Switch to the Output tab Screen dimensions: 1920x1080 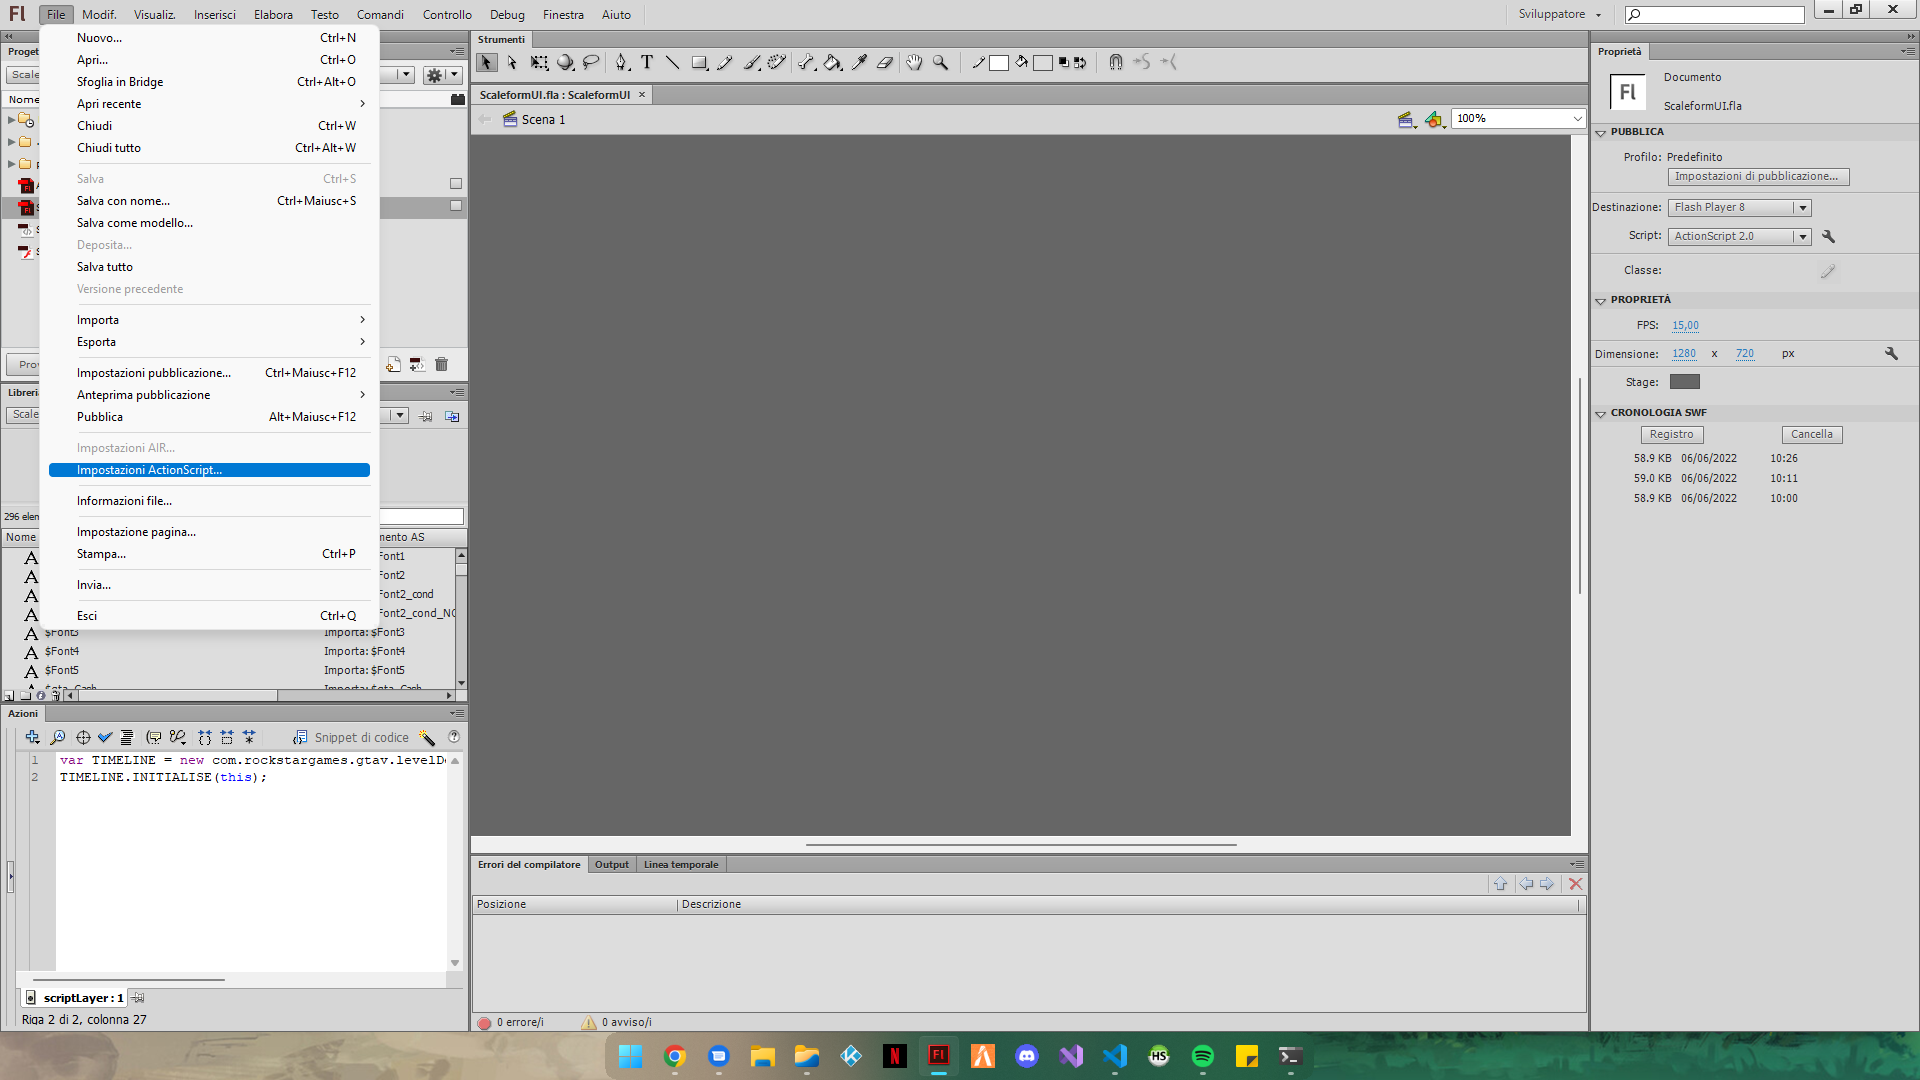click(611, 865)
